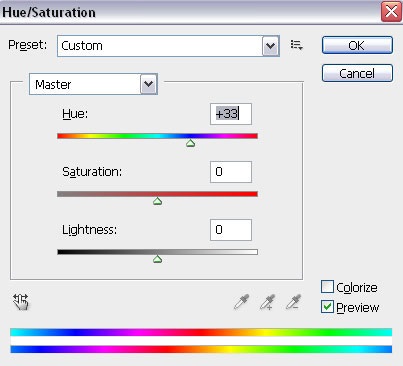
Task: Click the Lightness slider handle
Action: 157,259
